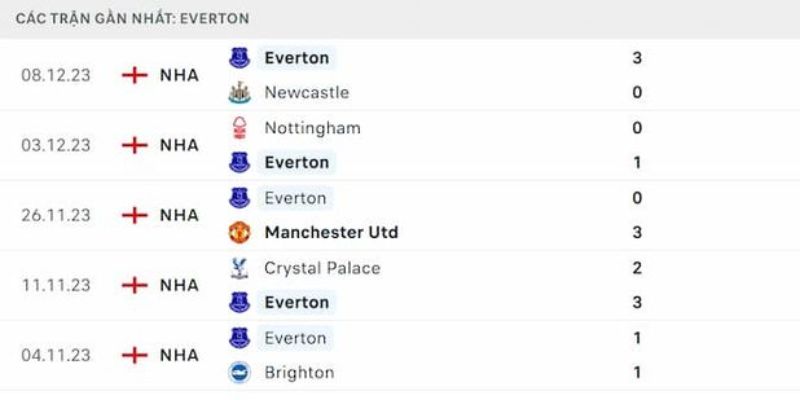
Task: Click the Crystal Palace crest icon
Action: [239, 268]
